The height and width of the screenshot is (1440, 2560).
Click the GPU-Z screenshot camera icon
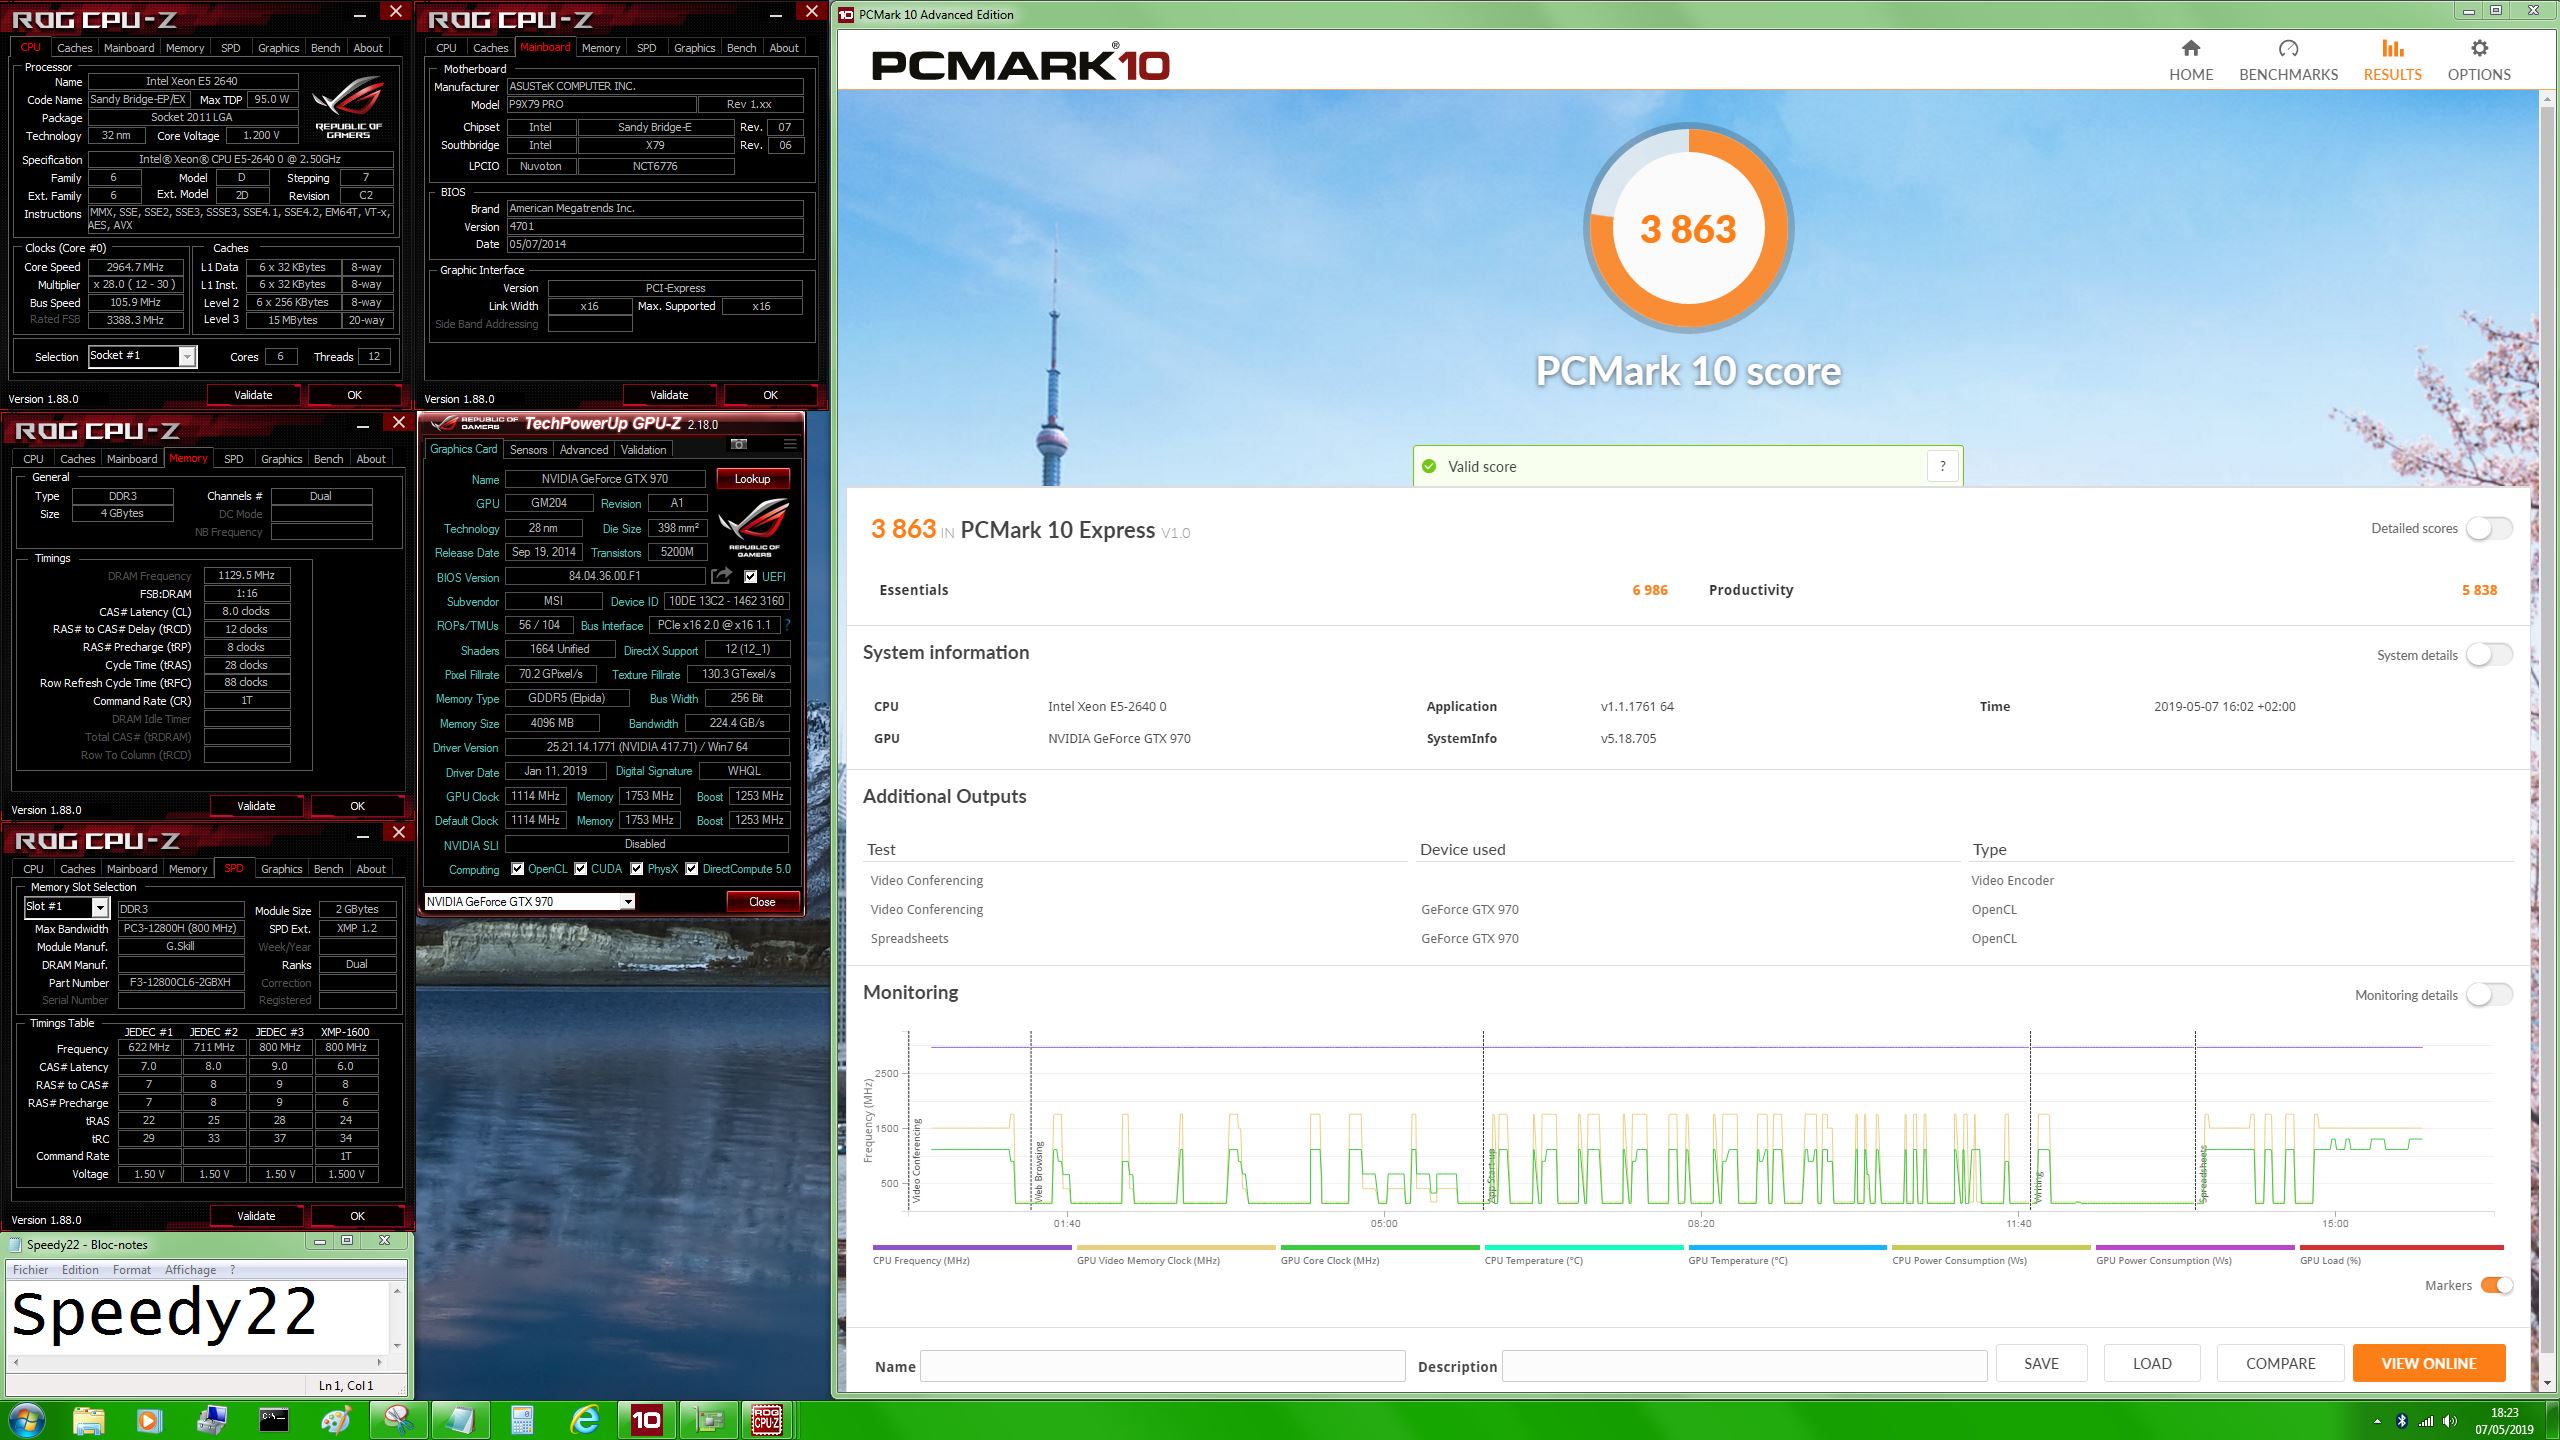coord(739,444)
